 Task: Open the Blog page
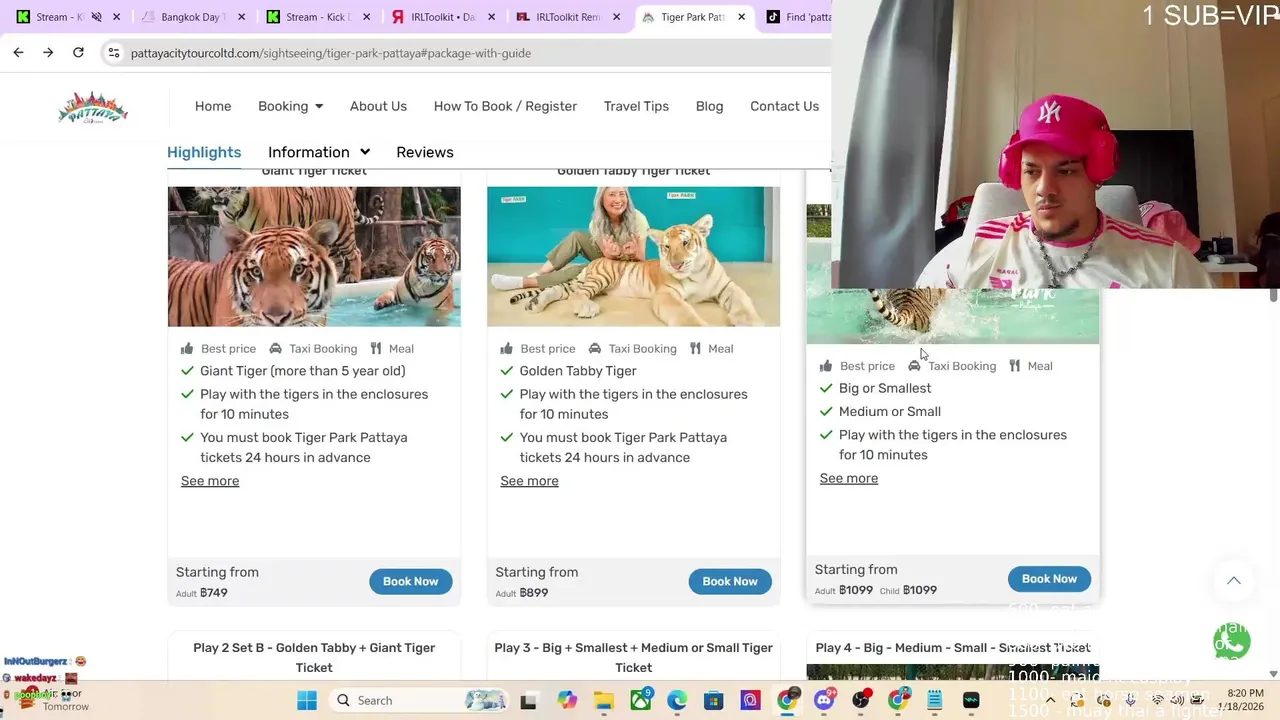(709, 106)
